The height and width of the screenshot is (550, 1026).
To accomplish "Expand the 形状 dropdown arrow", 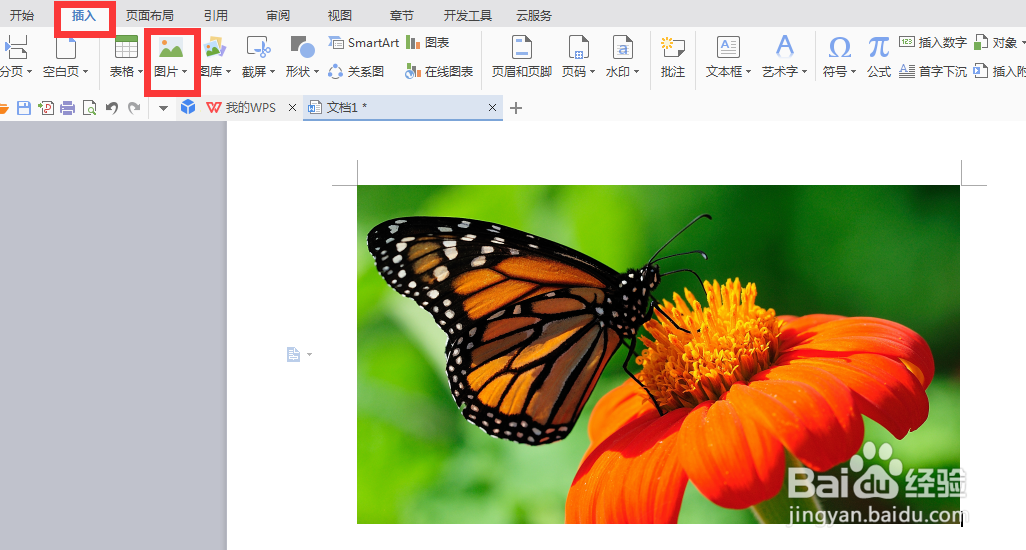I will [x=316, y=72].
